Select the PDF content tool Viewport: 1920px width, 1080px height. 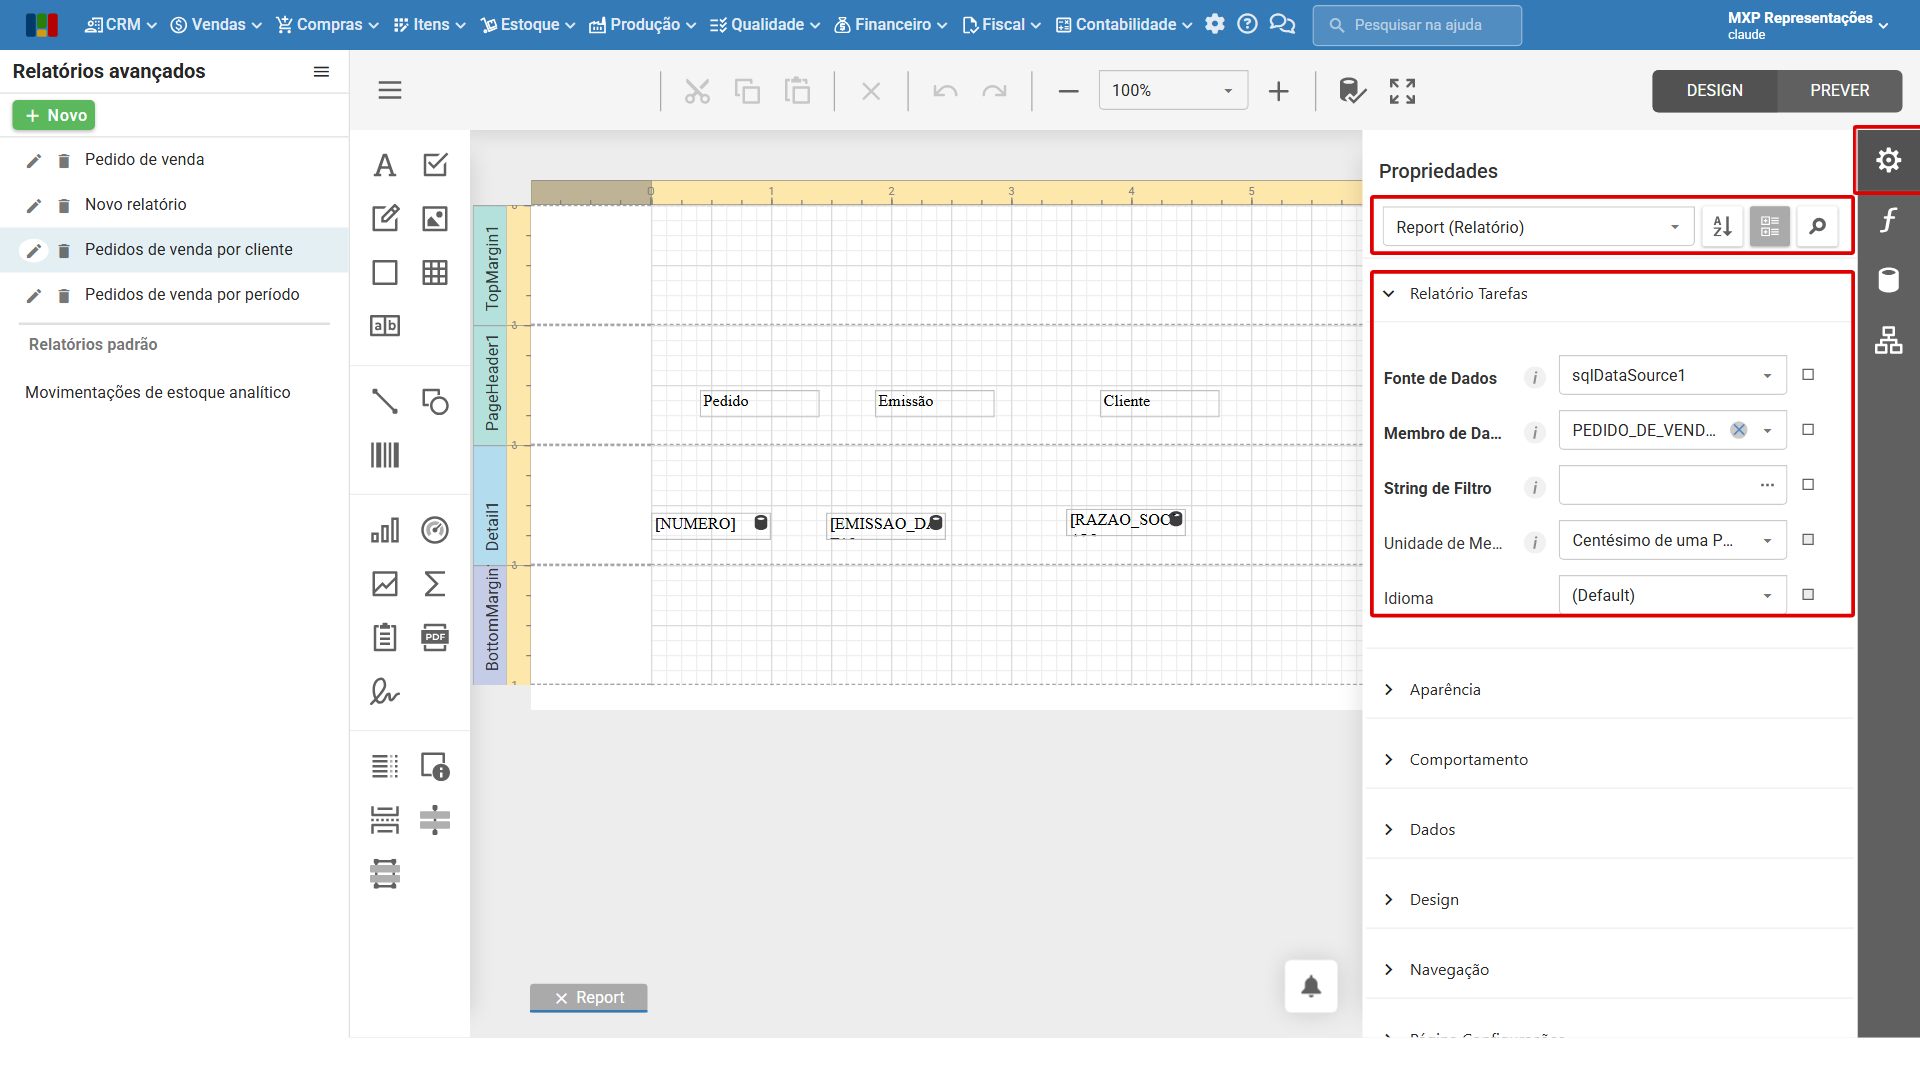[435, 637]
